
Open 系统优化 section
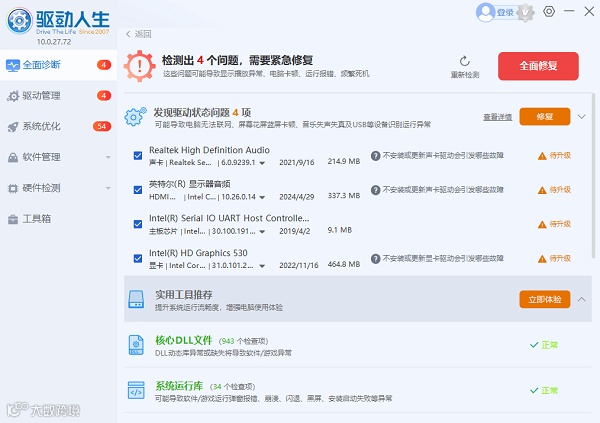58,126
